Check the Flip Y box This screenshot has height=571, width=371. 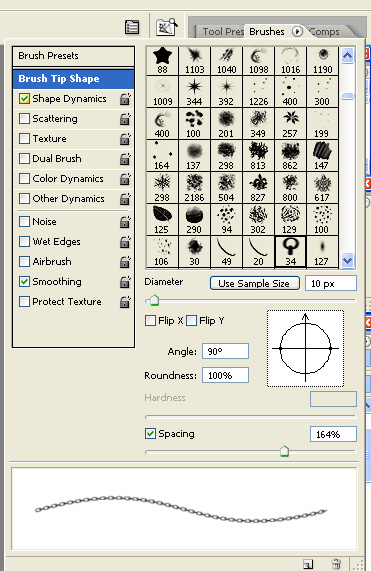point(192,321)
